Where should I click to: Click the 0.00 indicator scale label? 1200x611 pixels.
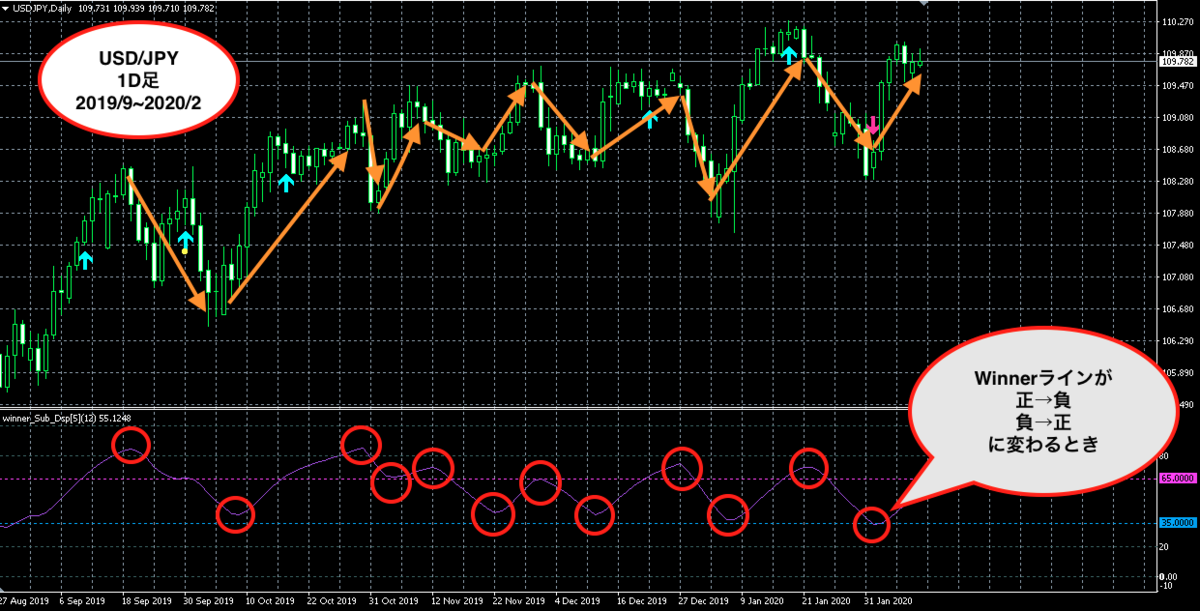(x=1169, y=575)
